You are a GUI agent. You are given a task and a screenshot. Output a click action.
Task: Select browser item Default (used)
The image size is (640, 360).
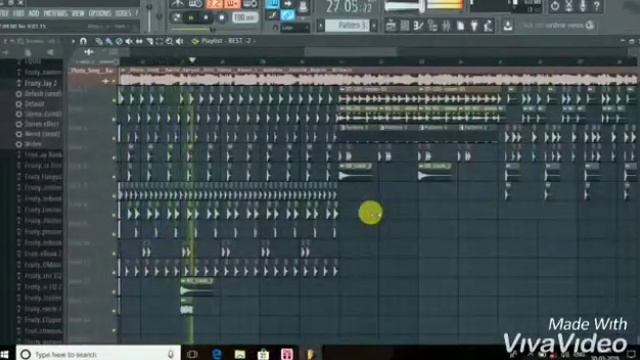pyautogui.click(x=42, y=93)
